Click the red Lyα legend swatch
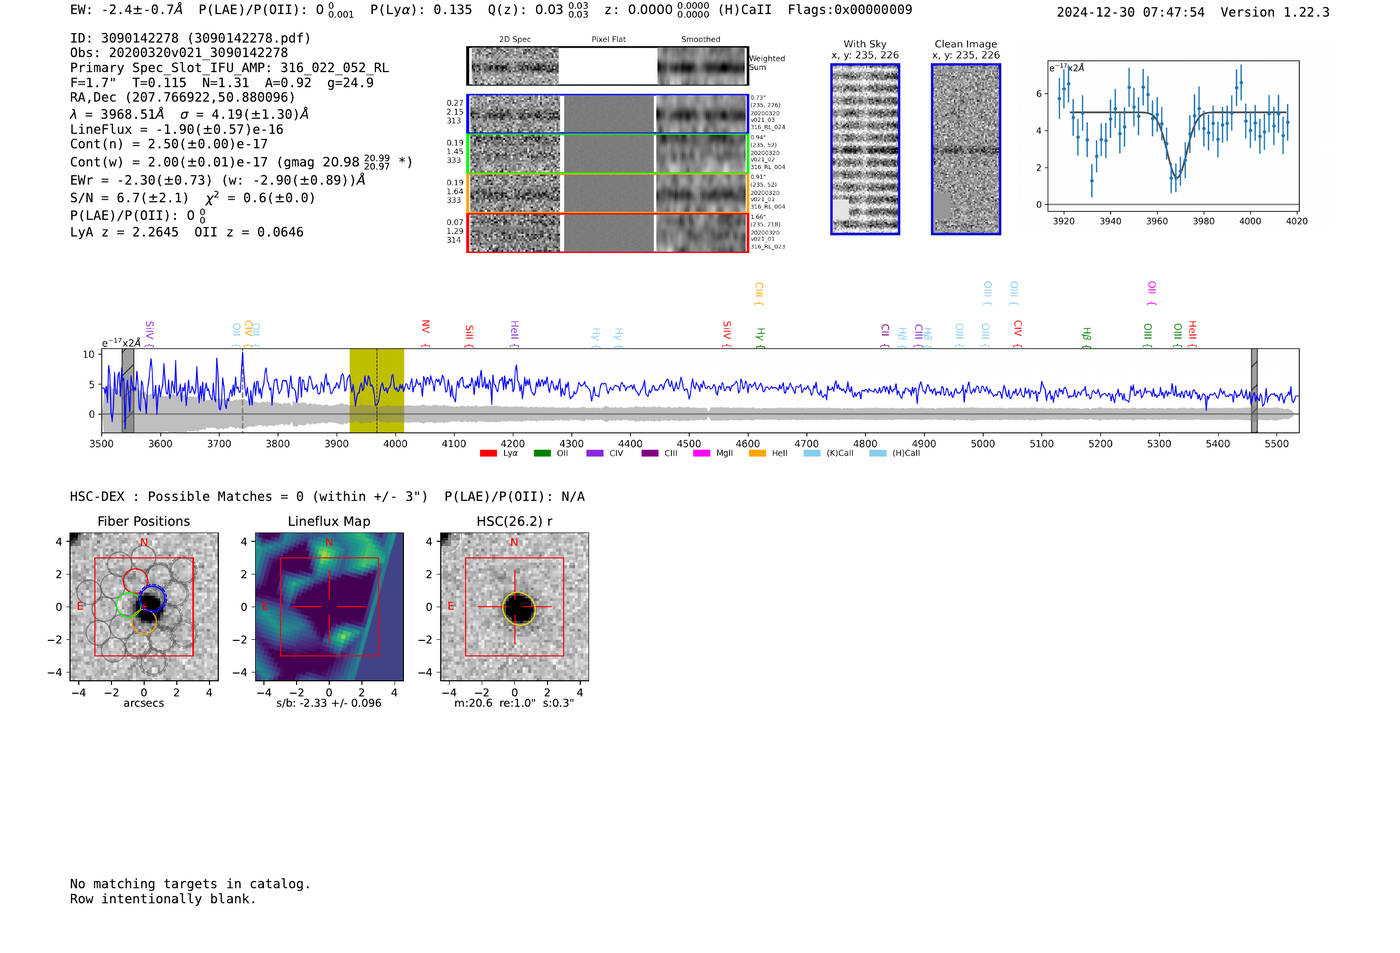This screenshot has height=953, width=1400. [488, 454]
